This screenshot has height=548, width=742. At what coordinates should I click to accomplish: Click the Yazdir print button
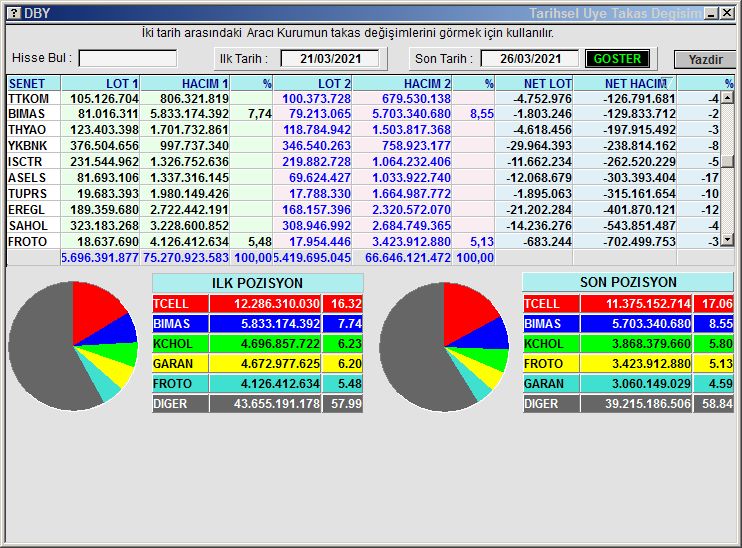coord(705,60)
